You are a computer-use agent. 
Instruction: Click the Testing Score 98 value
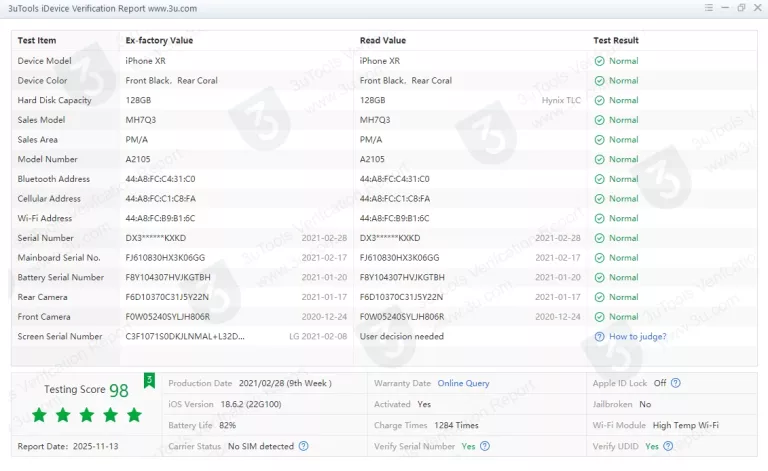pos(119,391)
